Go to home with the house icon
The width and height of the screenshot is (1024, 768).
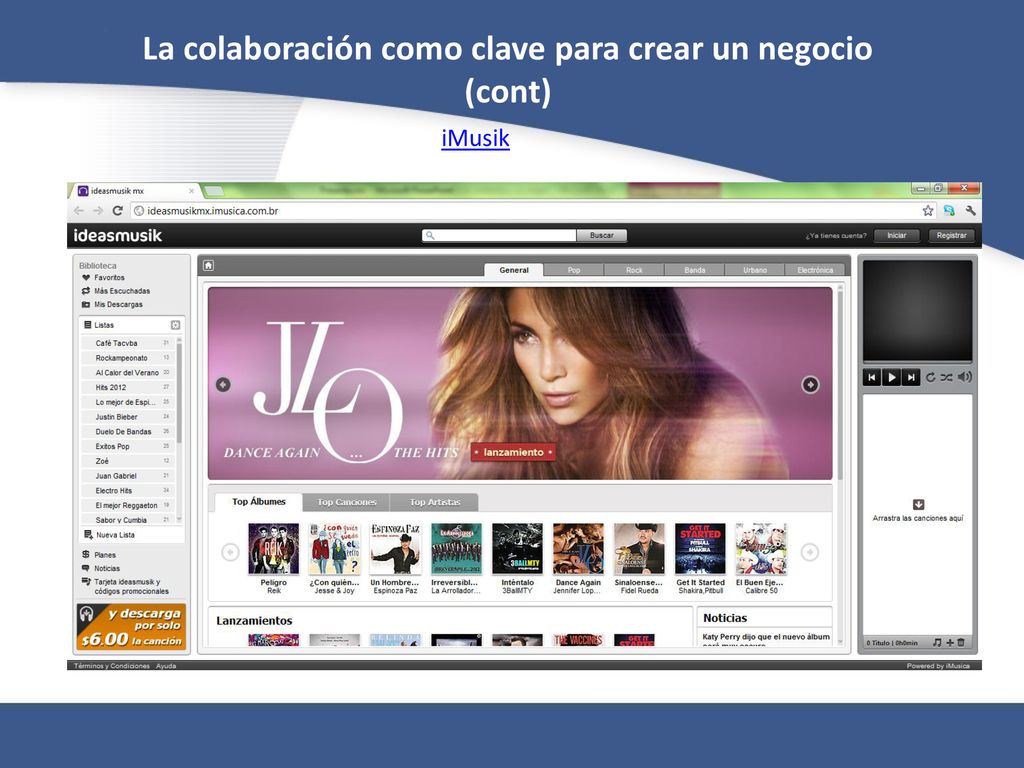click(208, 265)
